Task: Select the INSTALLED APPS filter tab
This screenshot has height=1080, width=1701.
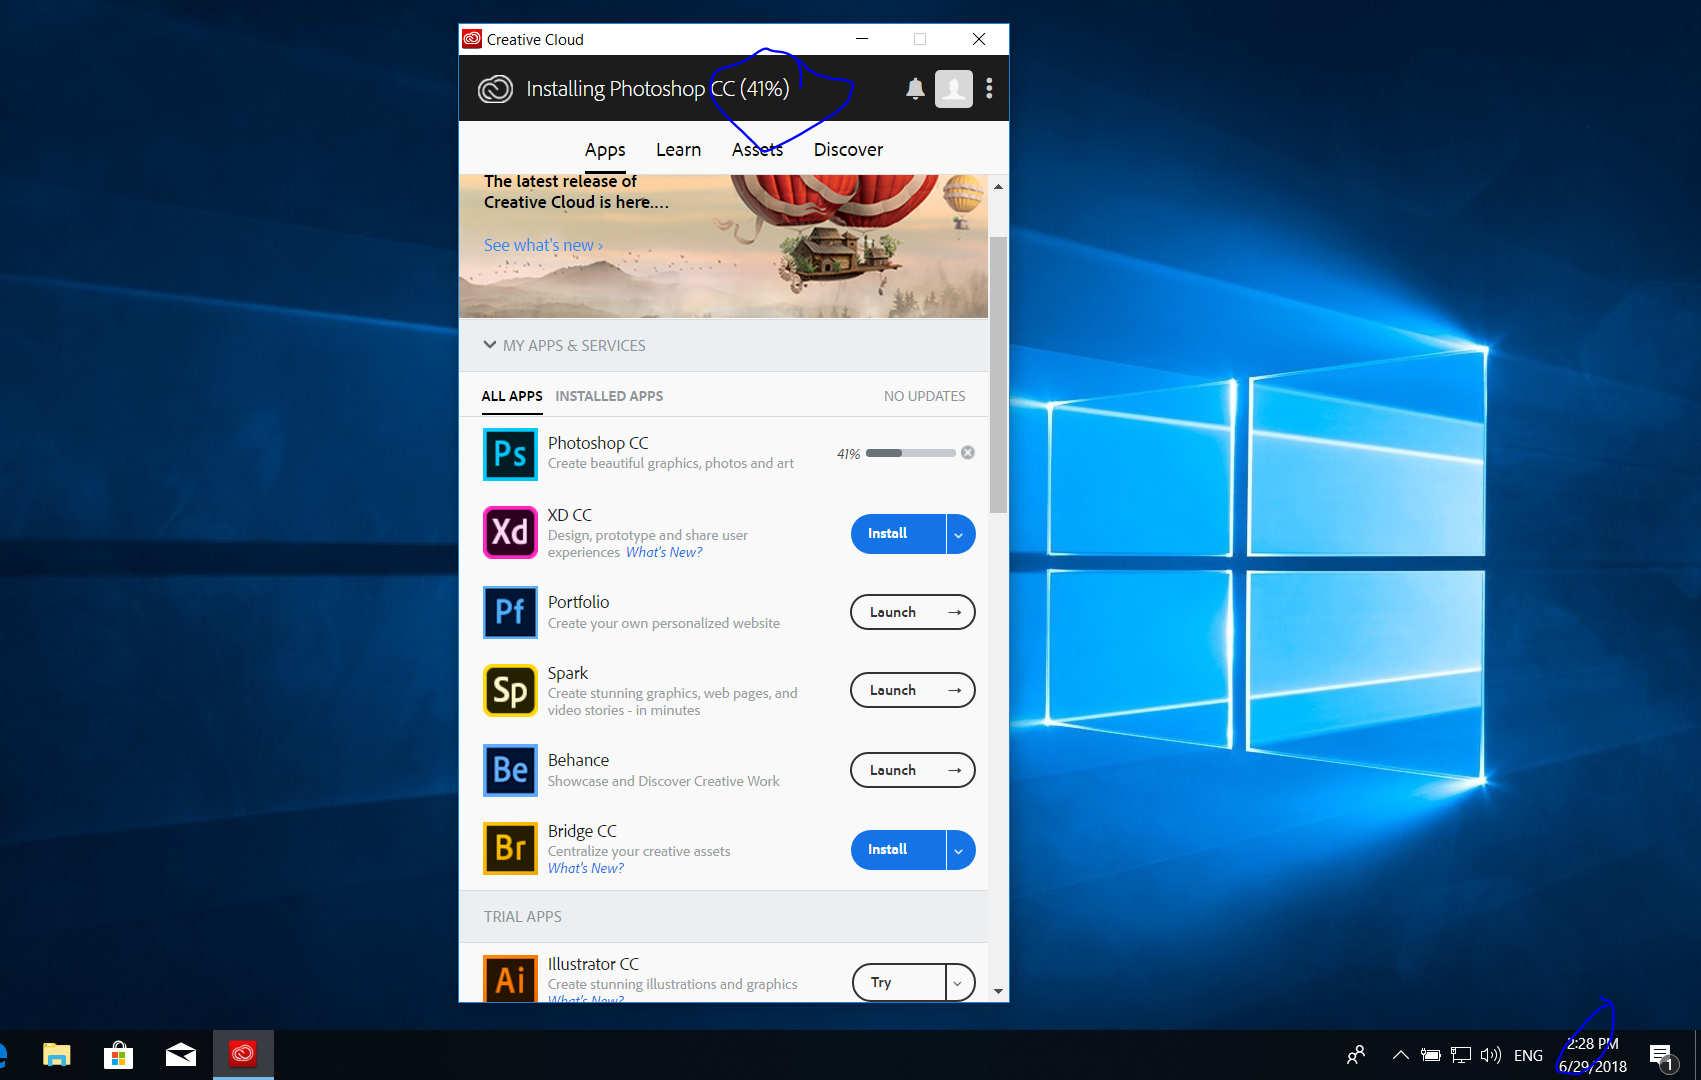Action: point(609,396)
